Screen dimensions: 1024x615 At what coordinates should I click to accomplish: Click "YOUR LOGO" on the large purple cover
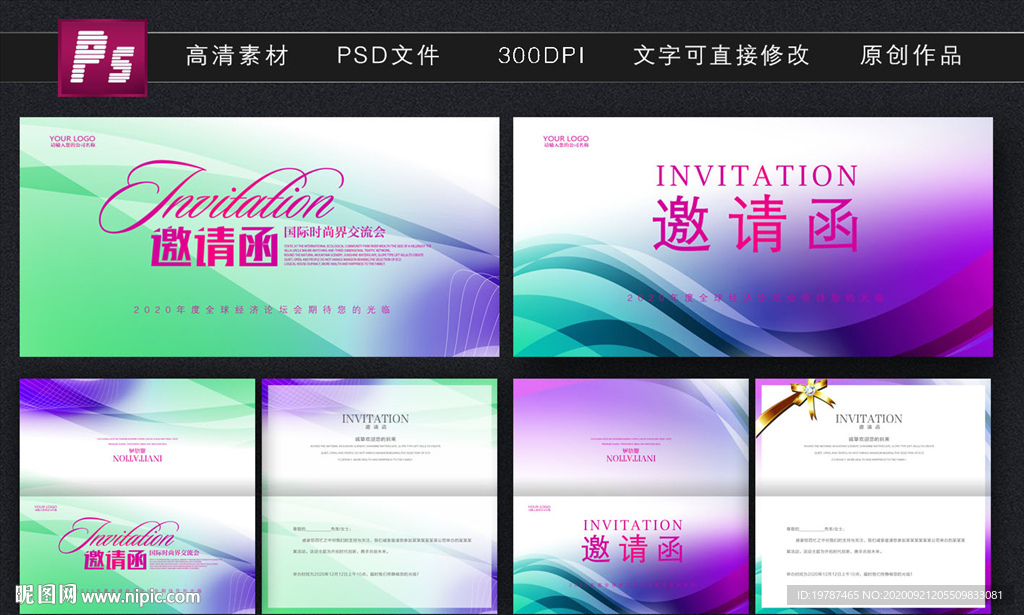point(566,139)
